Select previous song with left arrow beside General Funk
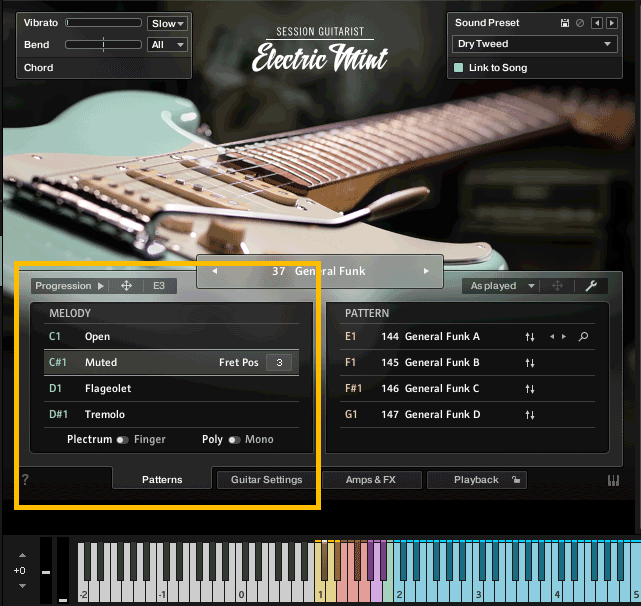641x606 pixels. click(x=215, y=271)
